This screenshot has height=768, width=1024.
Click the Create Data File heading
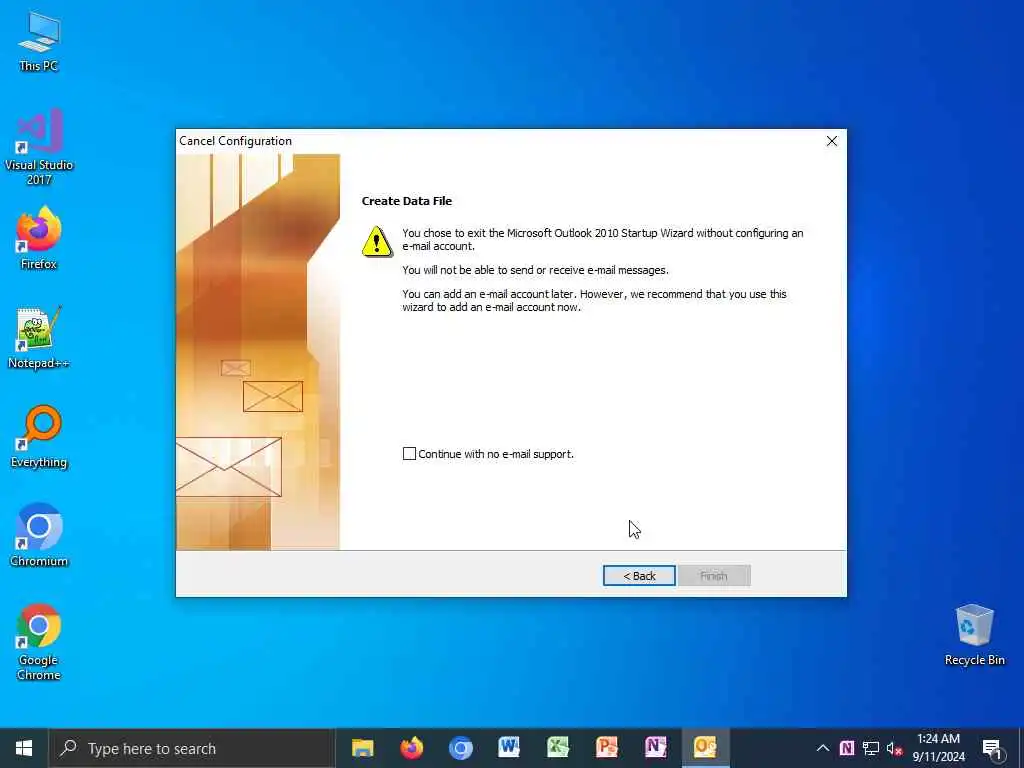(x=407, y=201)
